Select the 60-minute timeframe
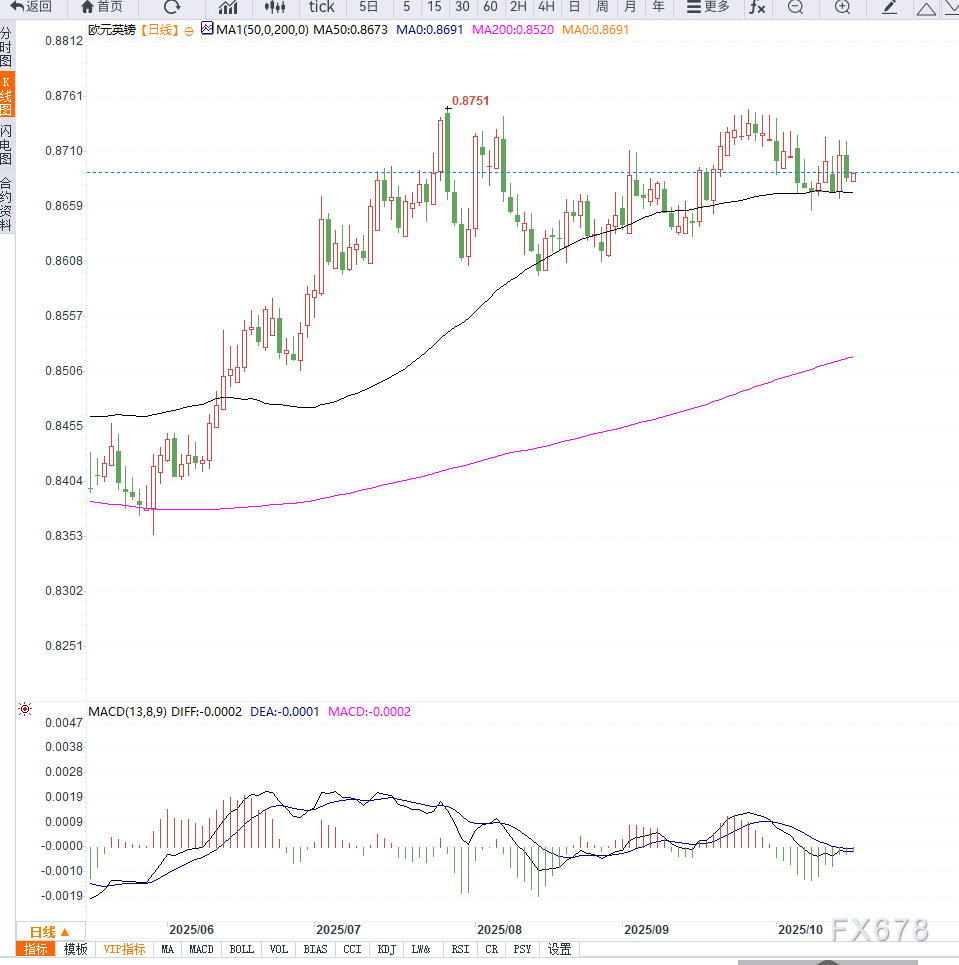This screenshot has height=965, width=959. click(x=490, y=7)
